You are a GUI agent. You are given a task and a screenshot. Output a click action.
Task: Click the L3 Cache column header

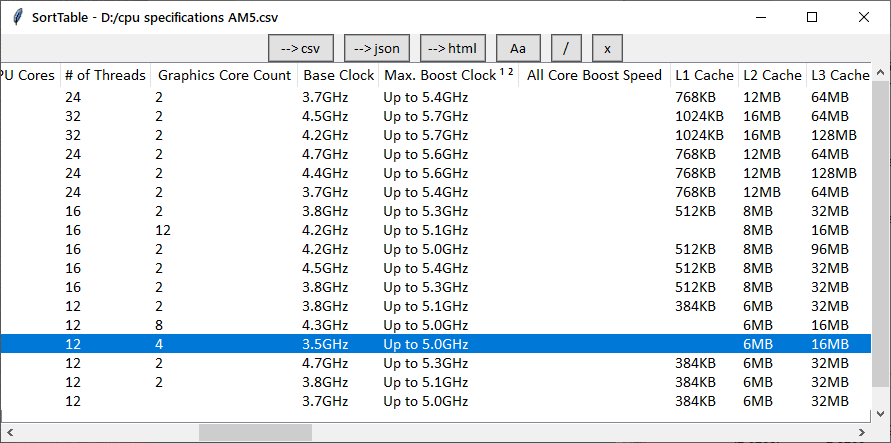(x=839, y=75)
